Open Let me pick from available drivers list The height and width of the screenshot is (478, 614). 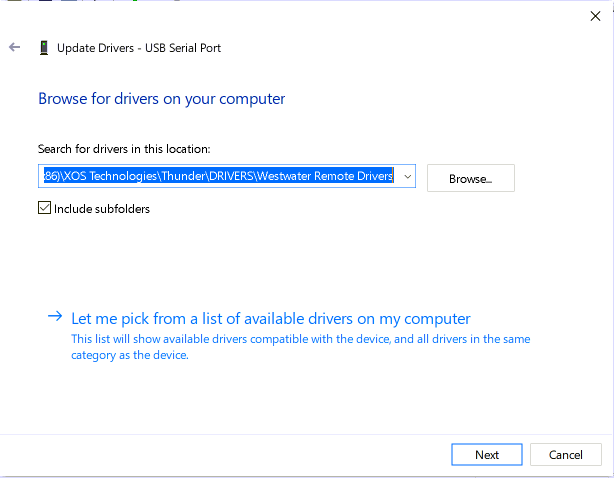coord(270,319)
